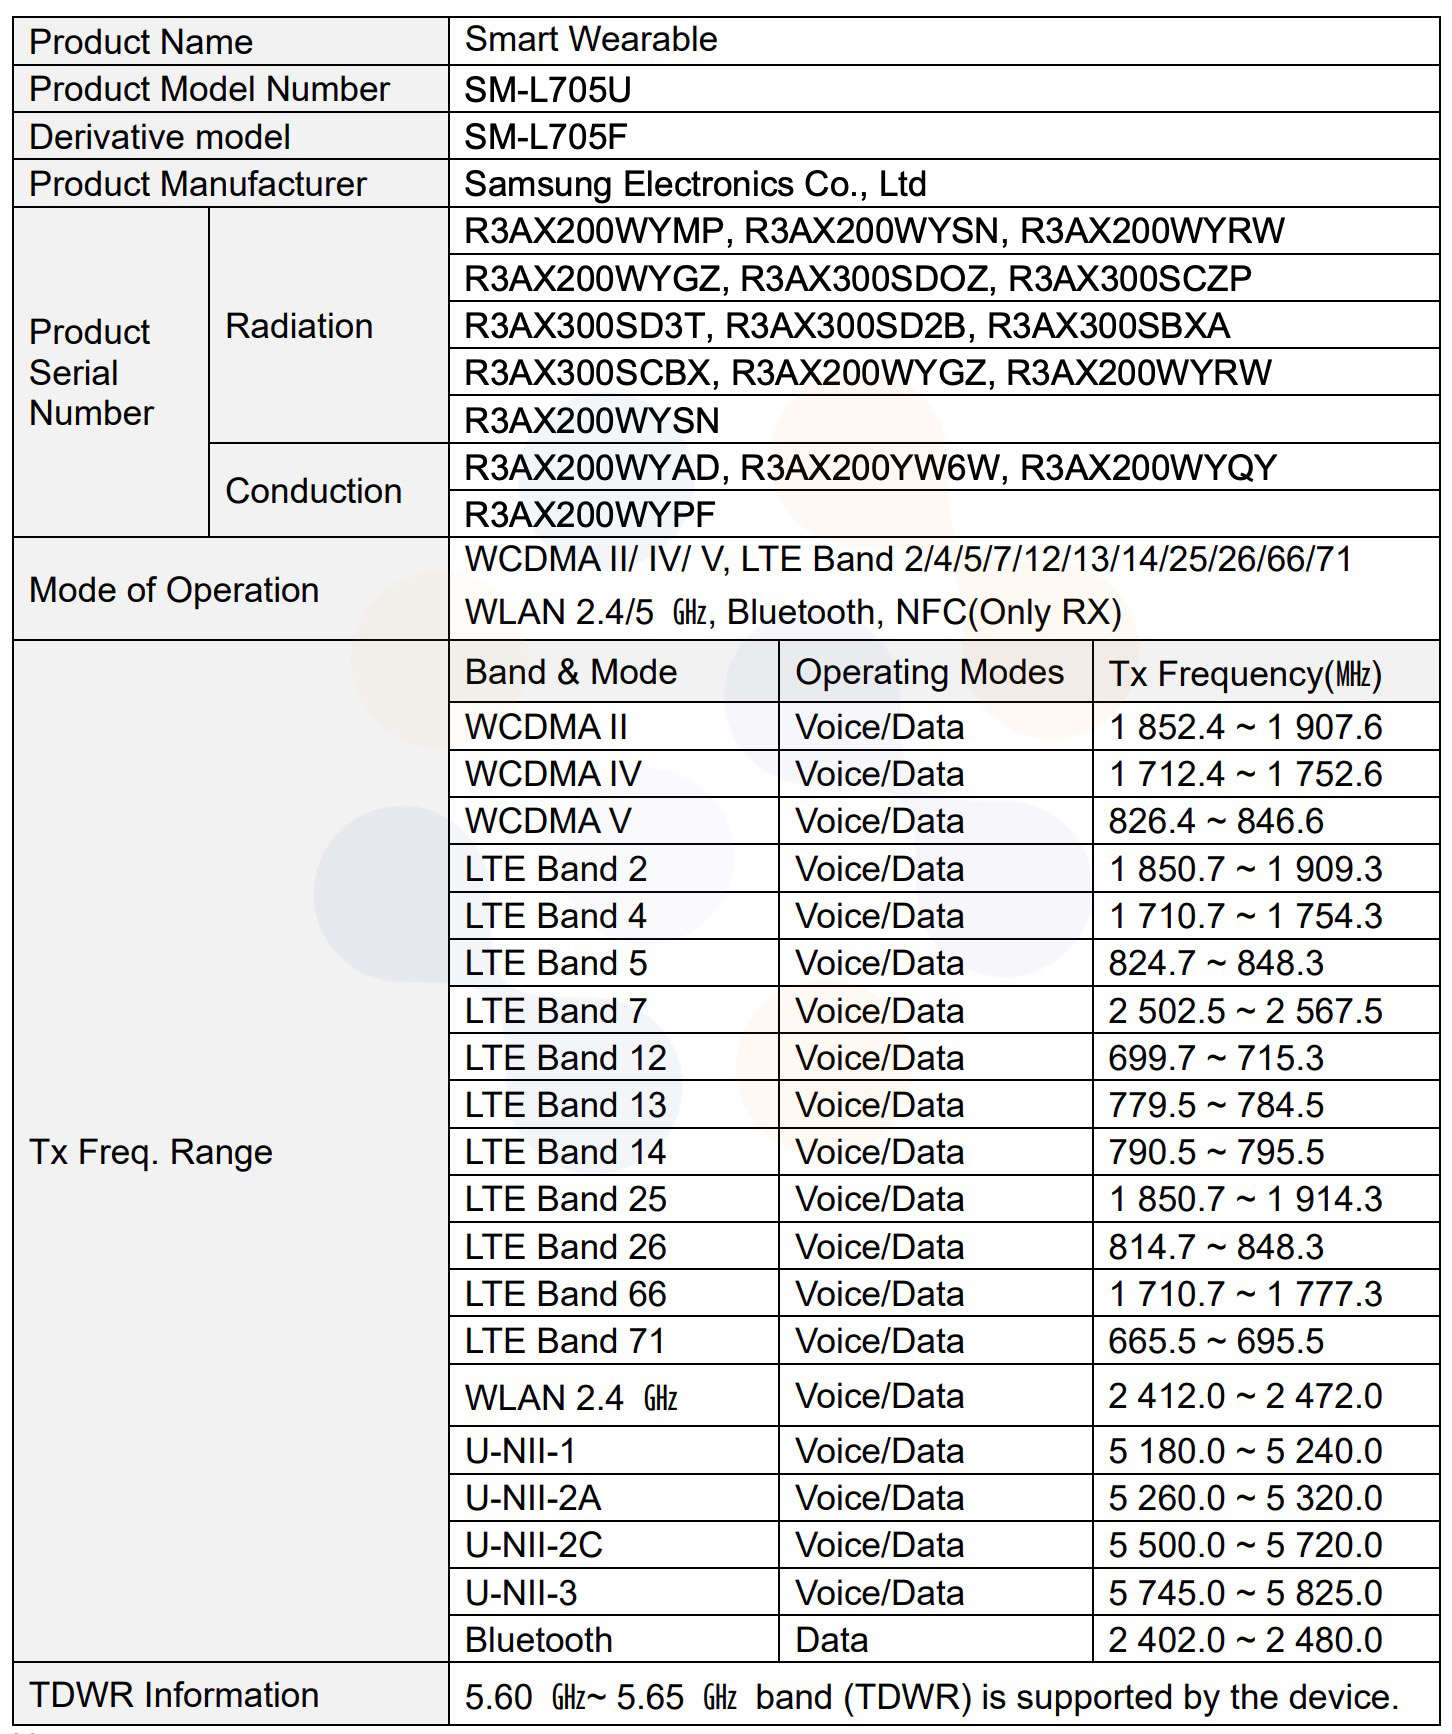Screen dimensions: 1452x1734
Task: Click the Operating Modes column header
Action: pyautogui.click(x=929, y=672)
